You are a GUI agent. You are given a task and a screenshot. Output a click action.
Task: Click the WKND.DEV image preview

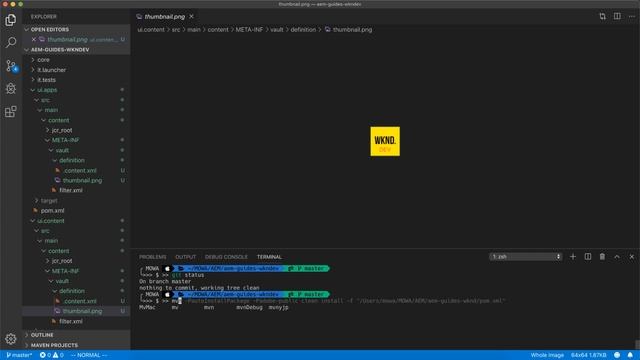click(x=385, y=141)
